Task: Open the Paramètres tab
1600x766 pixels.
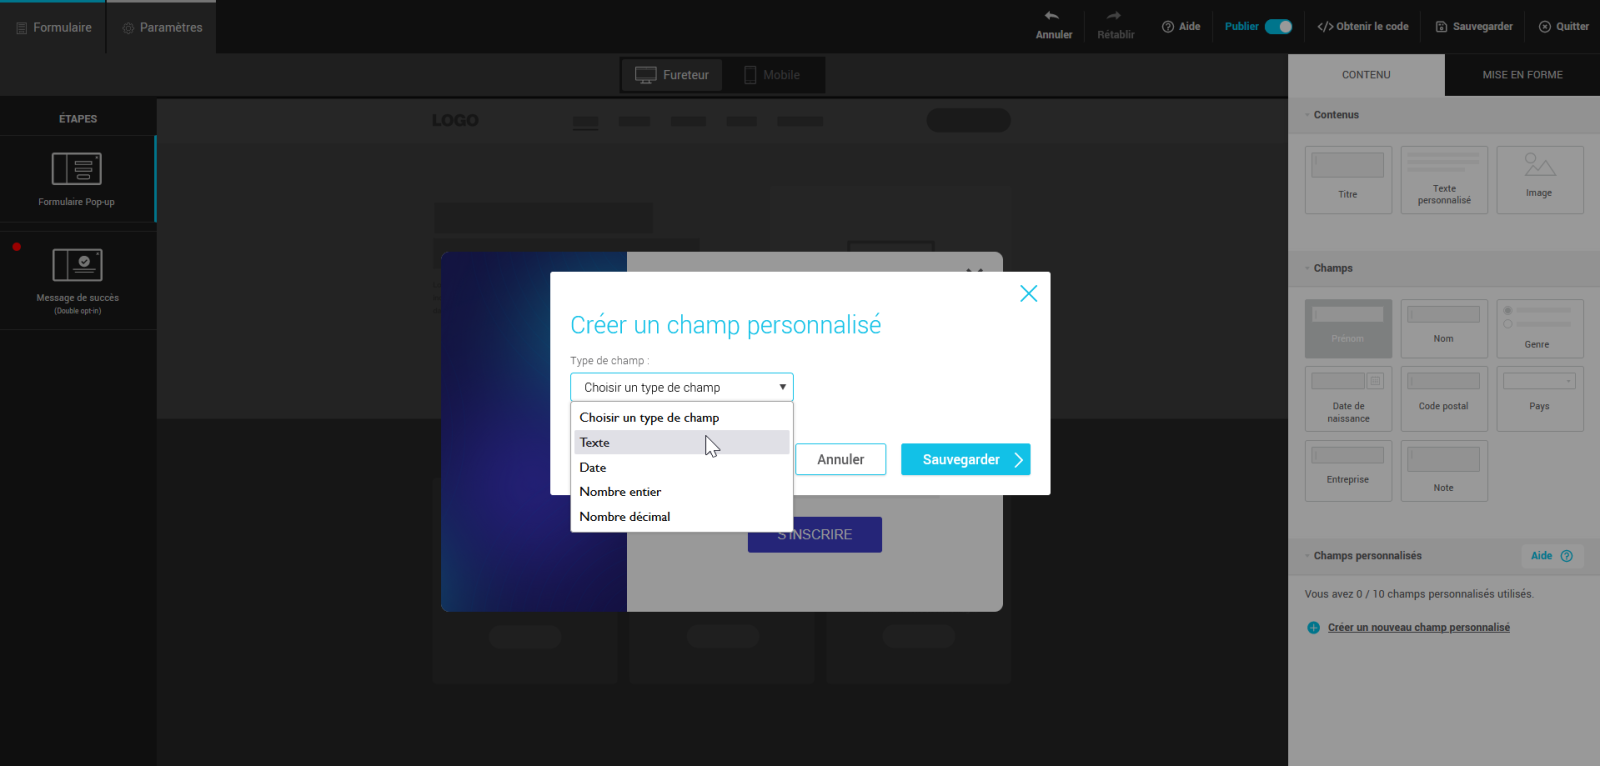Action: (162, 27)
